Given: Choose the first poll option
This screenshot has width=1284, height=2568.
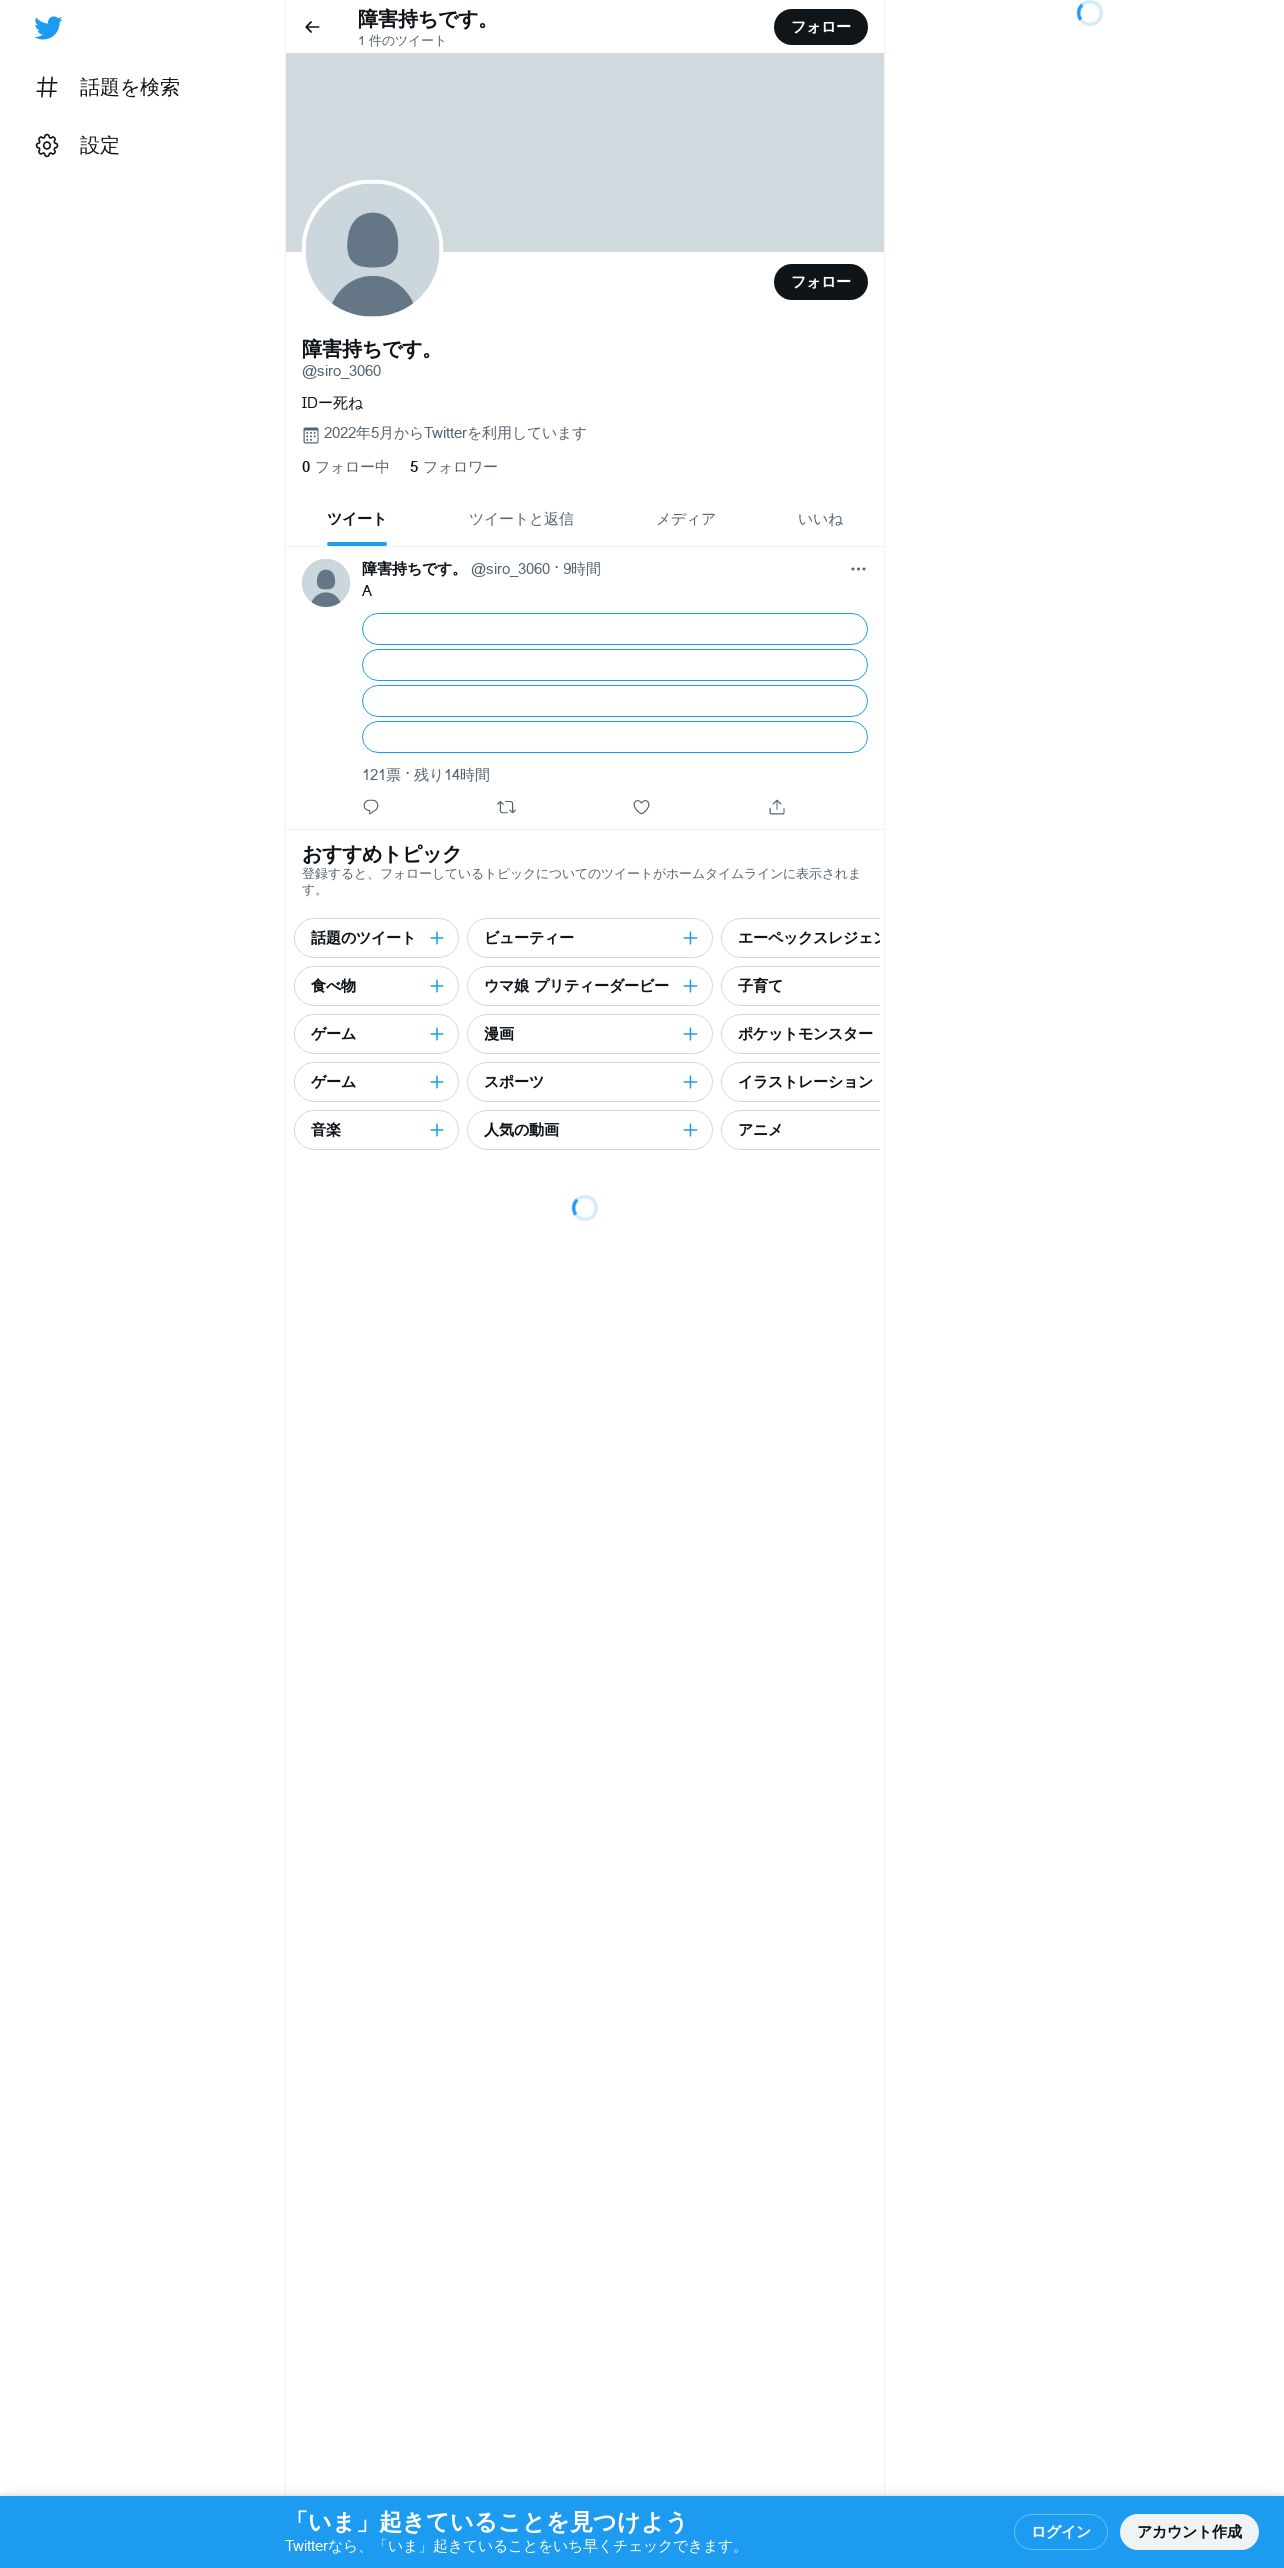Looking at the screenshot, I should [x=614, y=629].
